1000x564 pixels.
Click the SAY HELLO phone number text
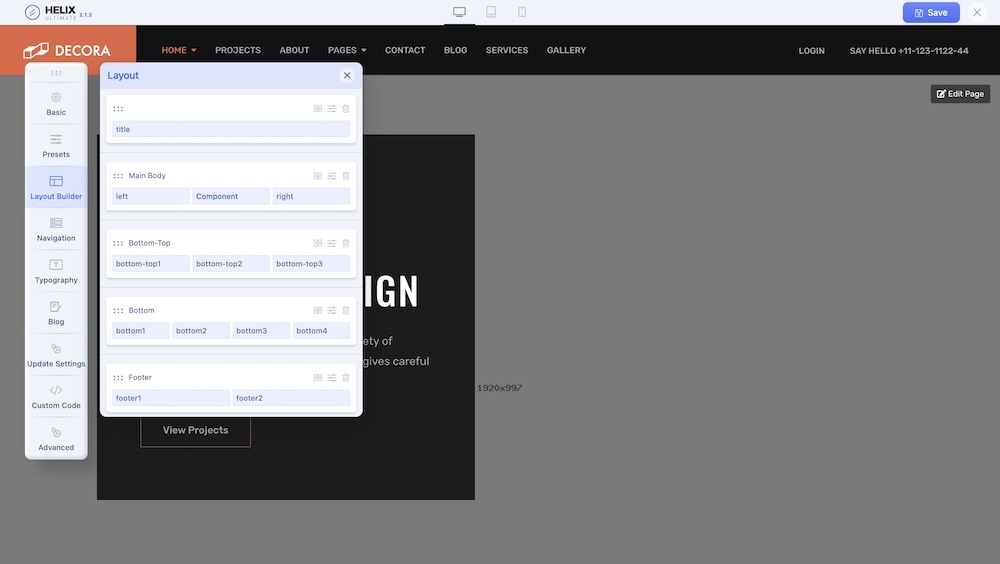tap(909, 51)
